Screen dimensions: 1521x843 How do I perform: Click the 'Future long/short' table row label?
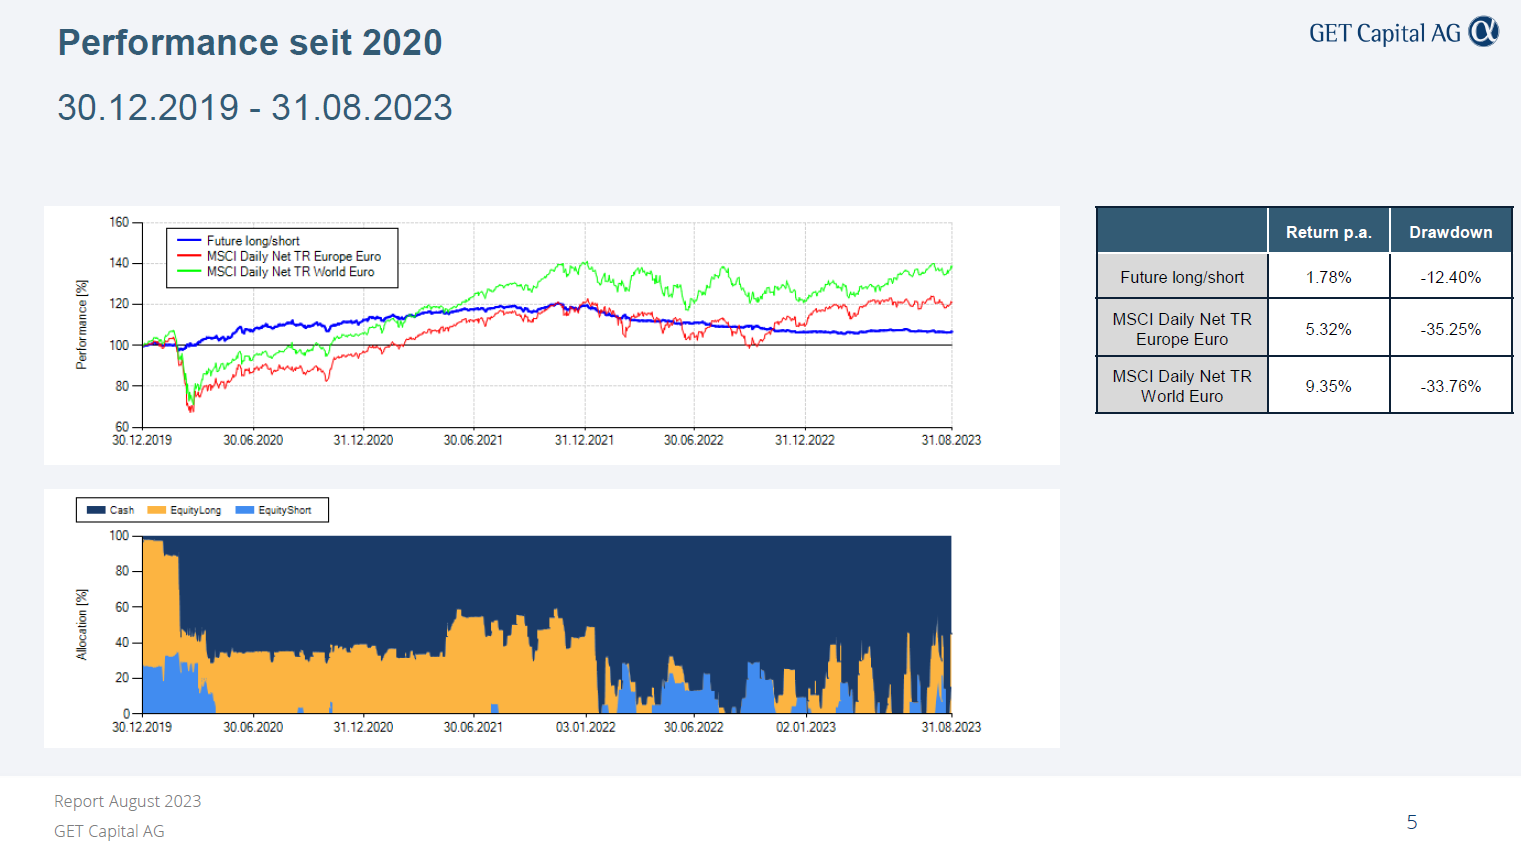pos(1182,277)
